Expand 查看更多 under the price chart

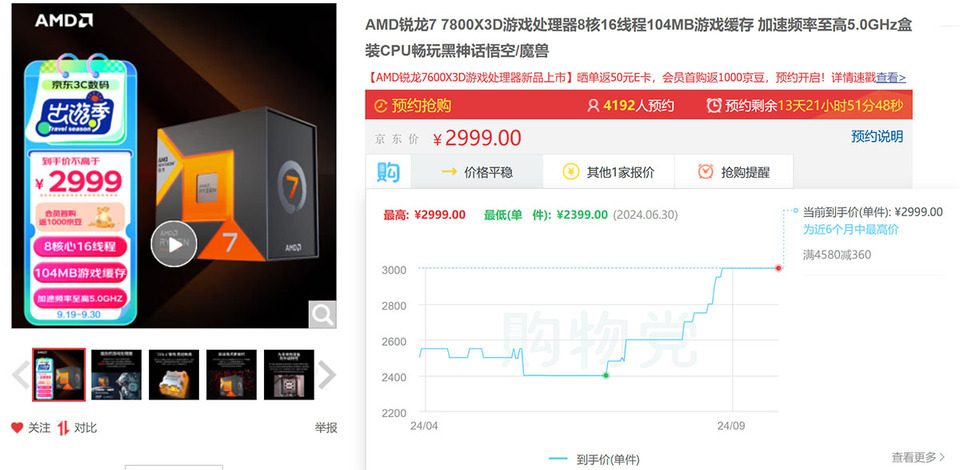pos(918,457)
